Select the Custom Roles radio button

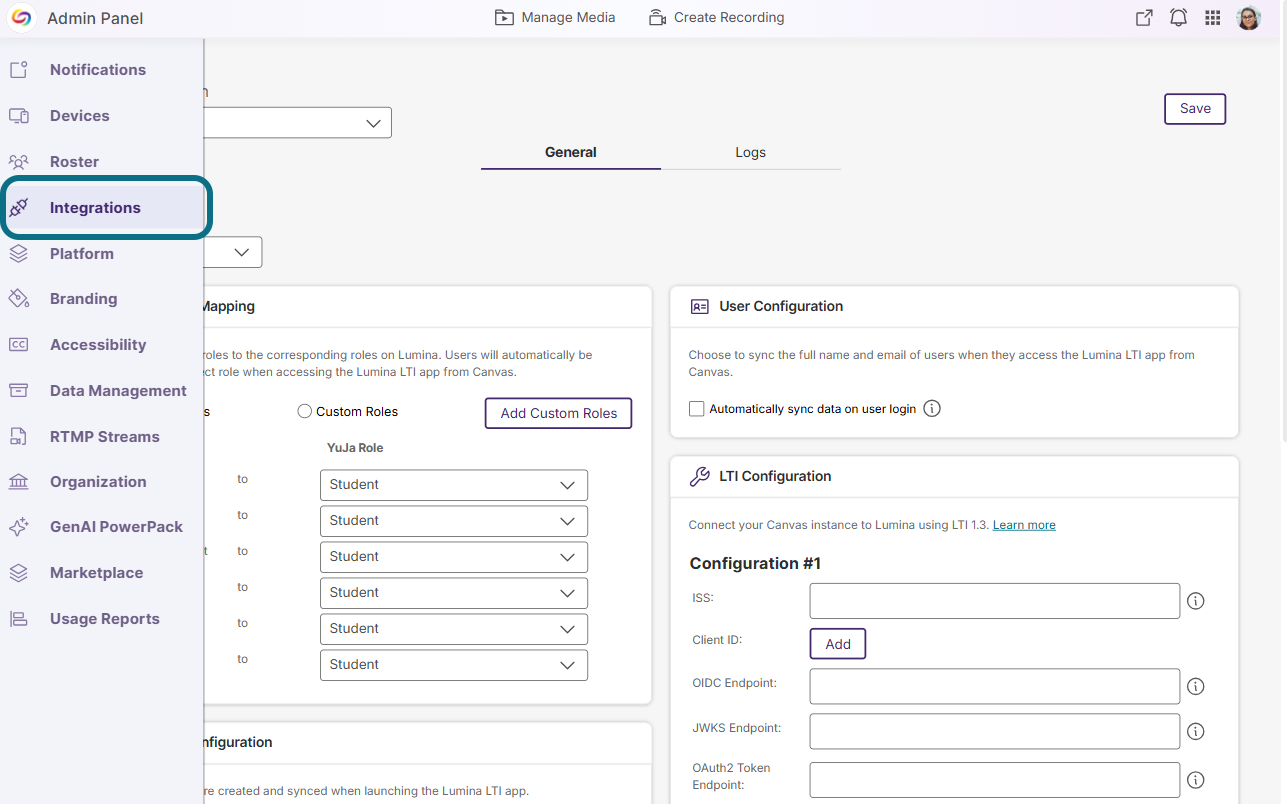point(305,411)
